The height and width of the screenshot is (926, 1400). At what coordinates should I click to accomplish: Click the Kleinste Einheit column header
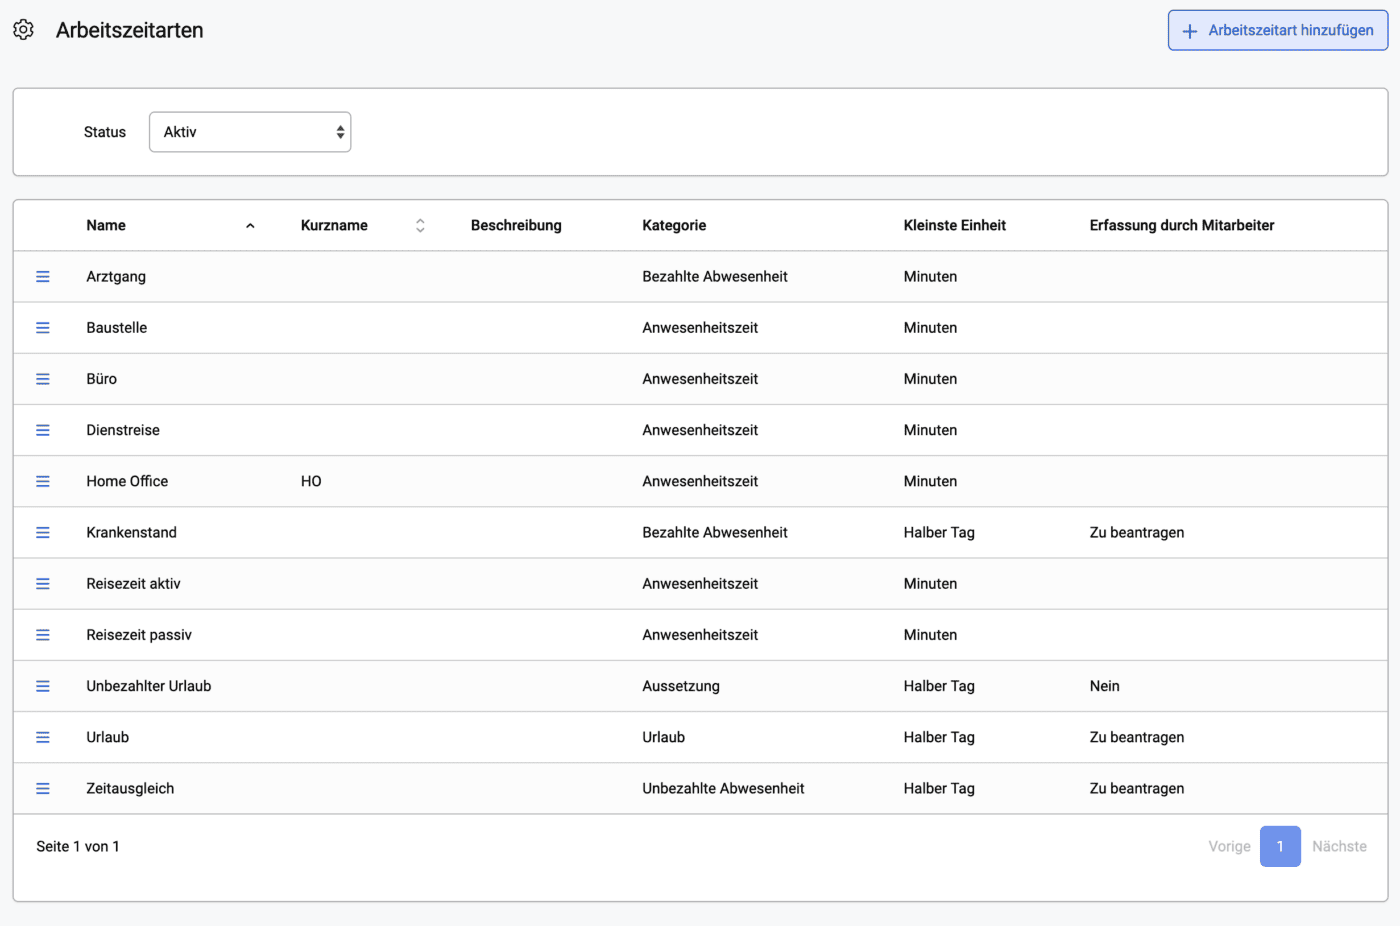click(955, 226)
